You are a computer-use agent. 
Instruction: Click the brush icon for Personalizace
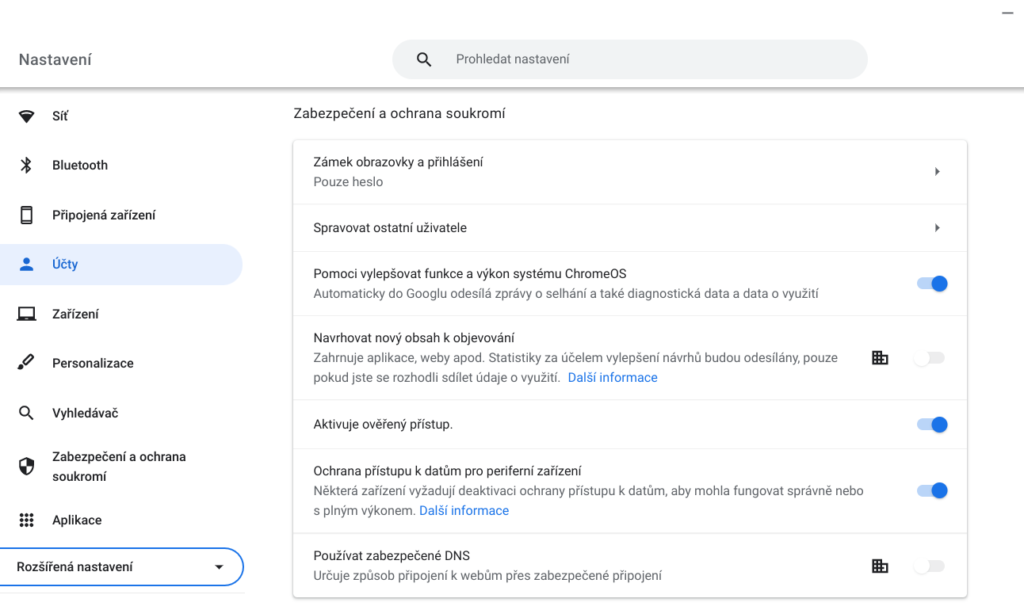click(x=27, y=363)
